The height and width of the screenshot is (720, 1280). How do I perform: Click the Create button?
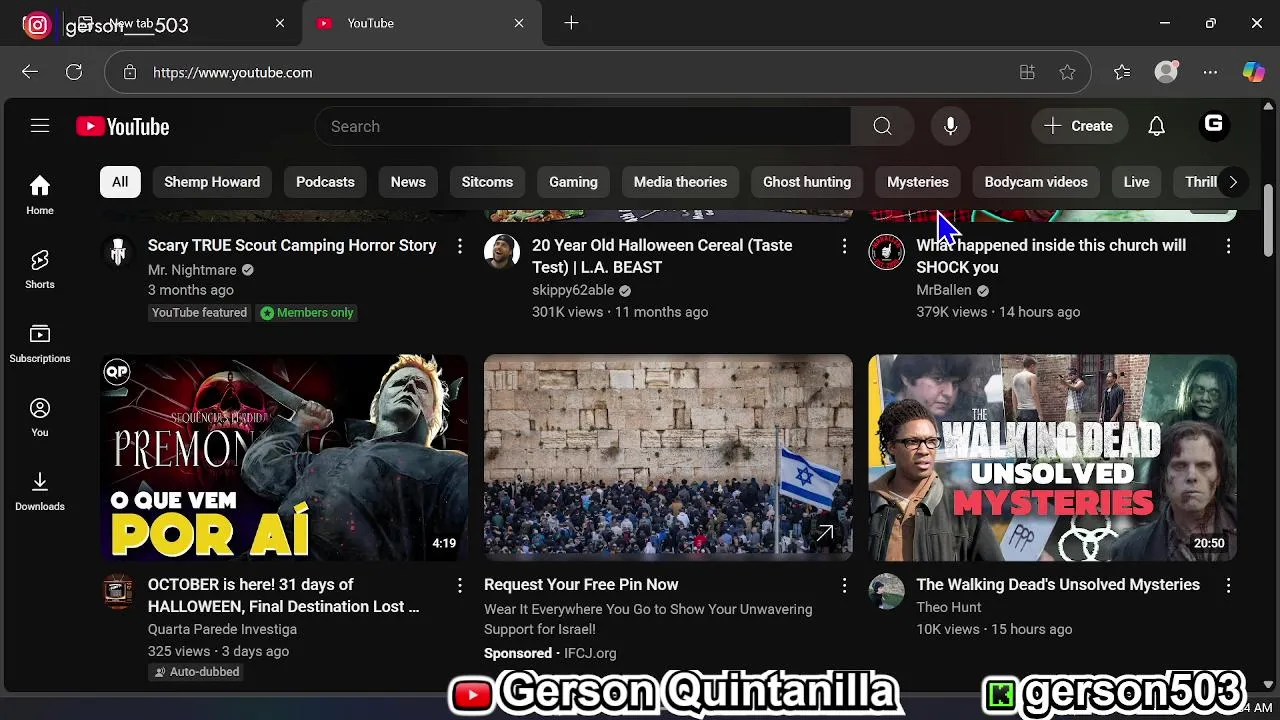coord(1078,126)
